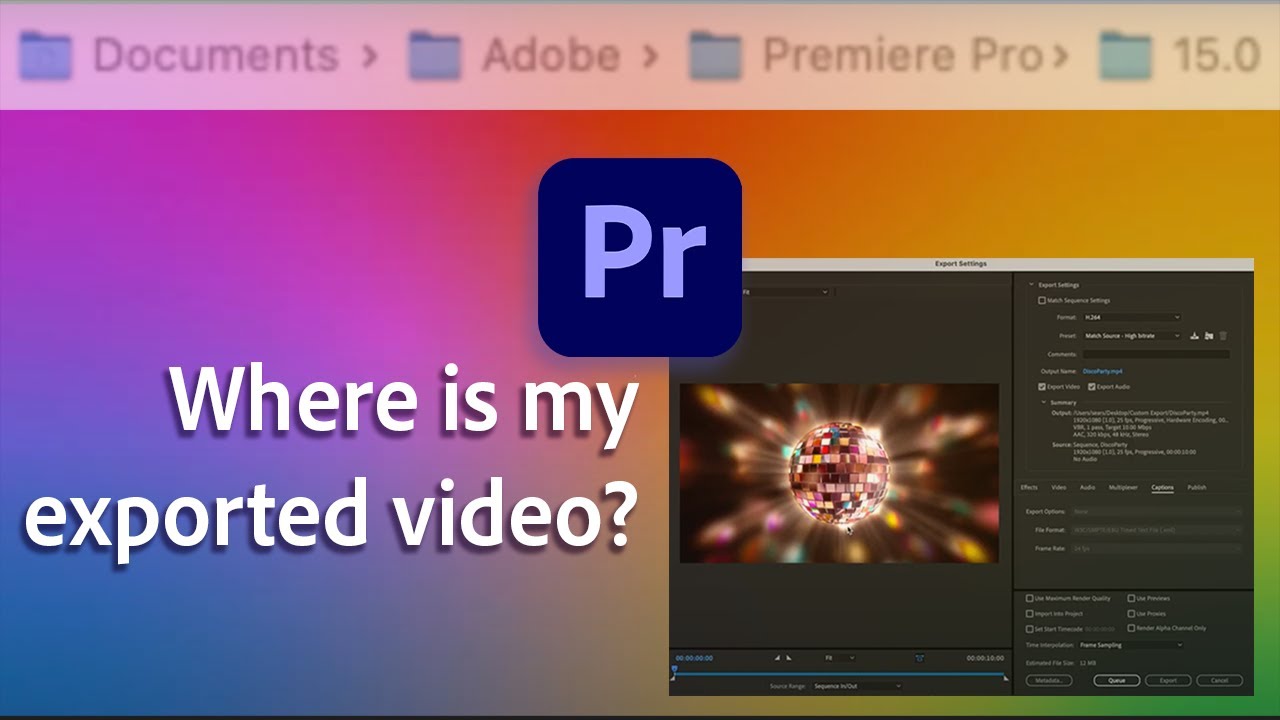
Task: Click the Documents folder icon in path bar
Action: coord(45,56)
